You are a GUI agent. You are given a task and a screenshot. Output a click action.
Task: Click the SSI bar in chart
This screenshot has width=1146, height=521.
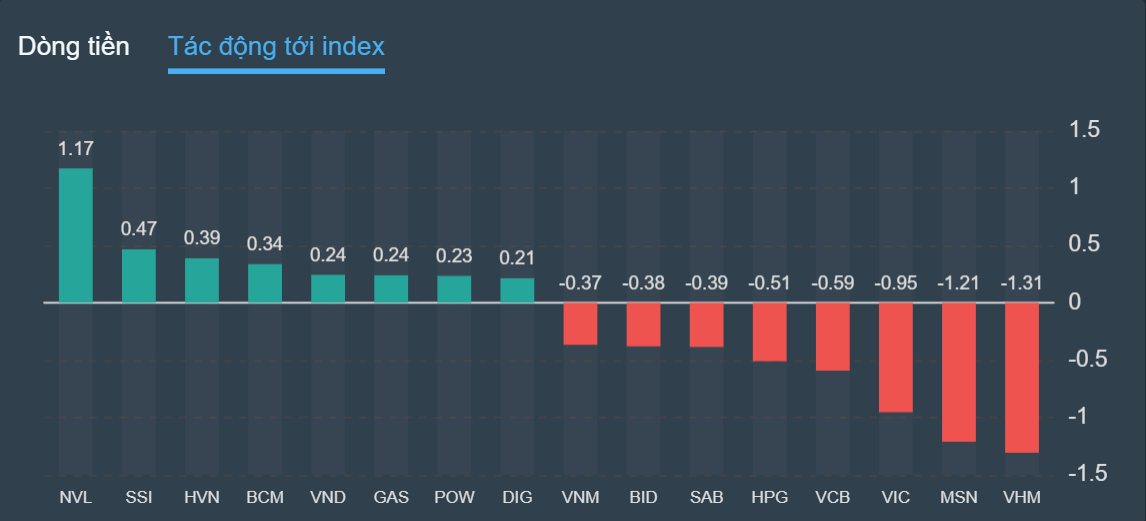[139, 275]
